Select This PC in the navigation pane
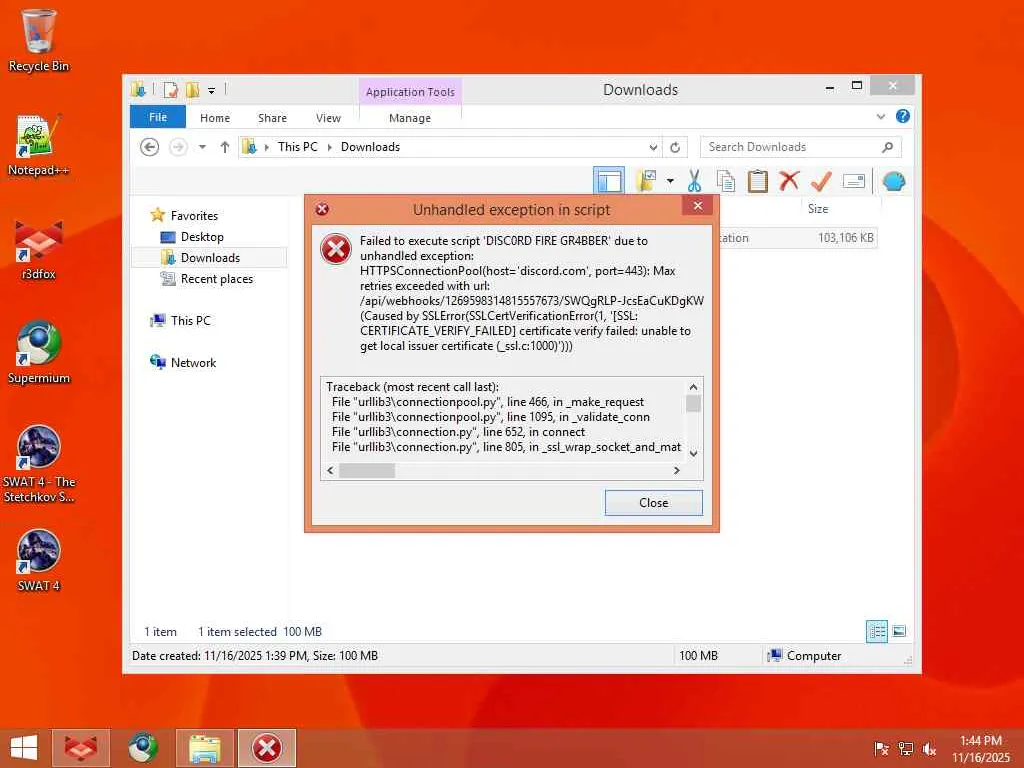 coord(190,321)
